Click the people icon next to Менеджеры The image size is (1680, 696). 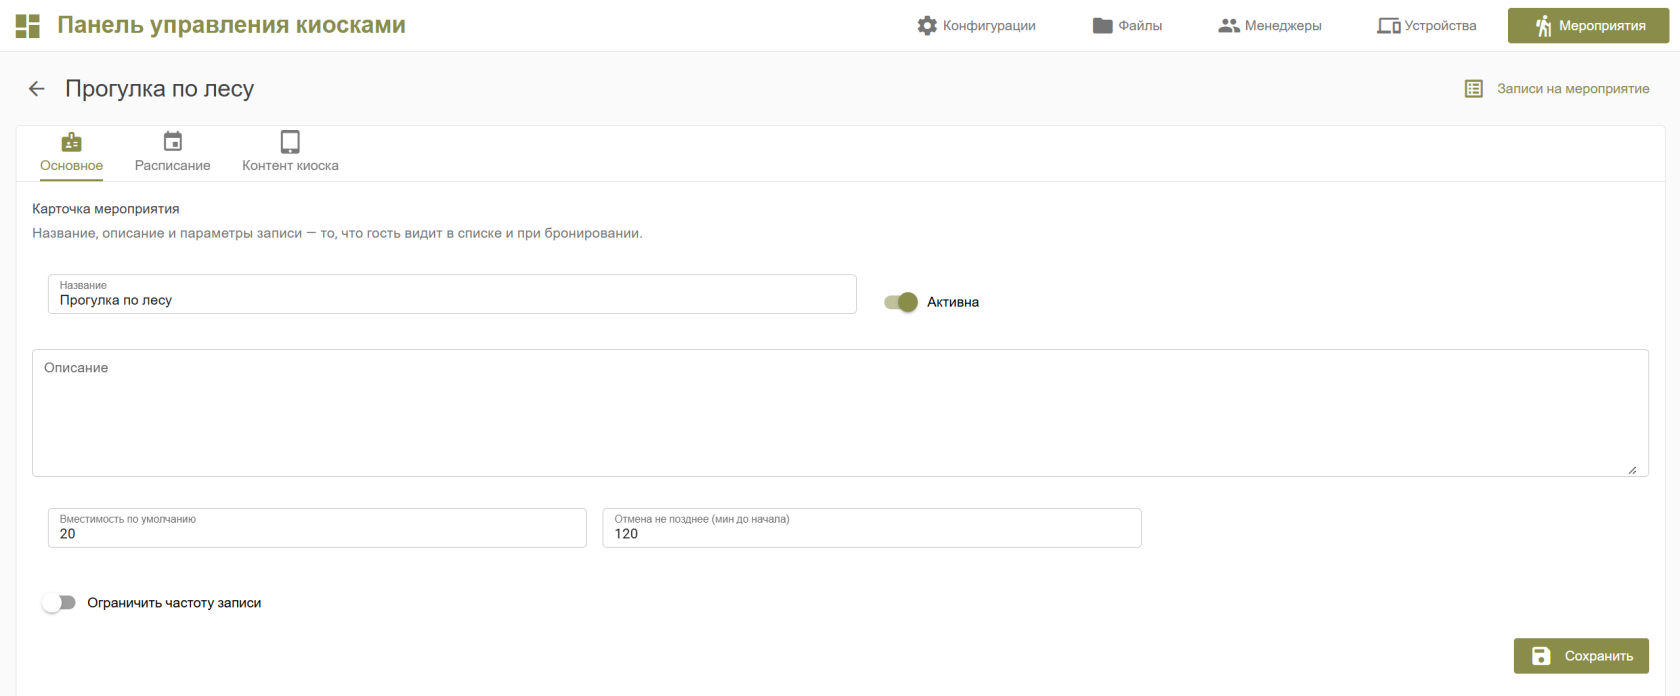click(x=1229, y=26)
